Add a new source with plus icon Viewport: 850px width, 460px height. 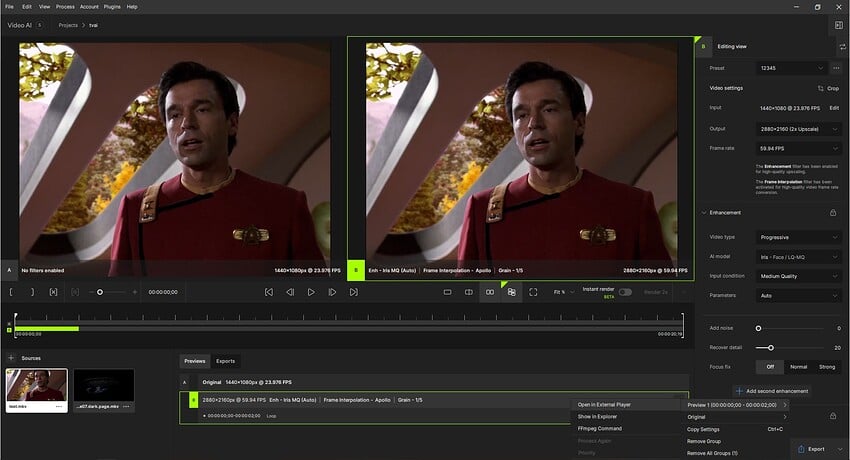pyautogui.click(x=11, y=358)
